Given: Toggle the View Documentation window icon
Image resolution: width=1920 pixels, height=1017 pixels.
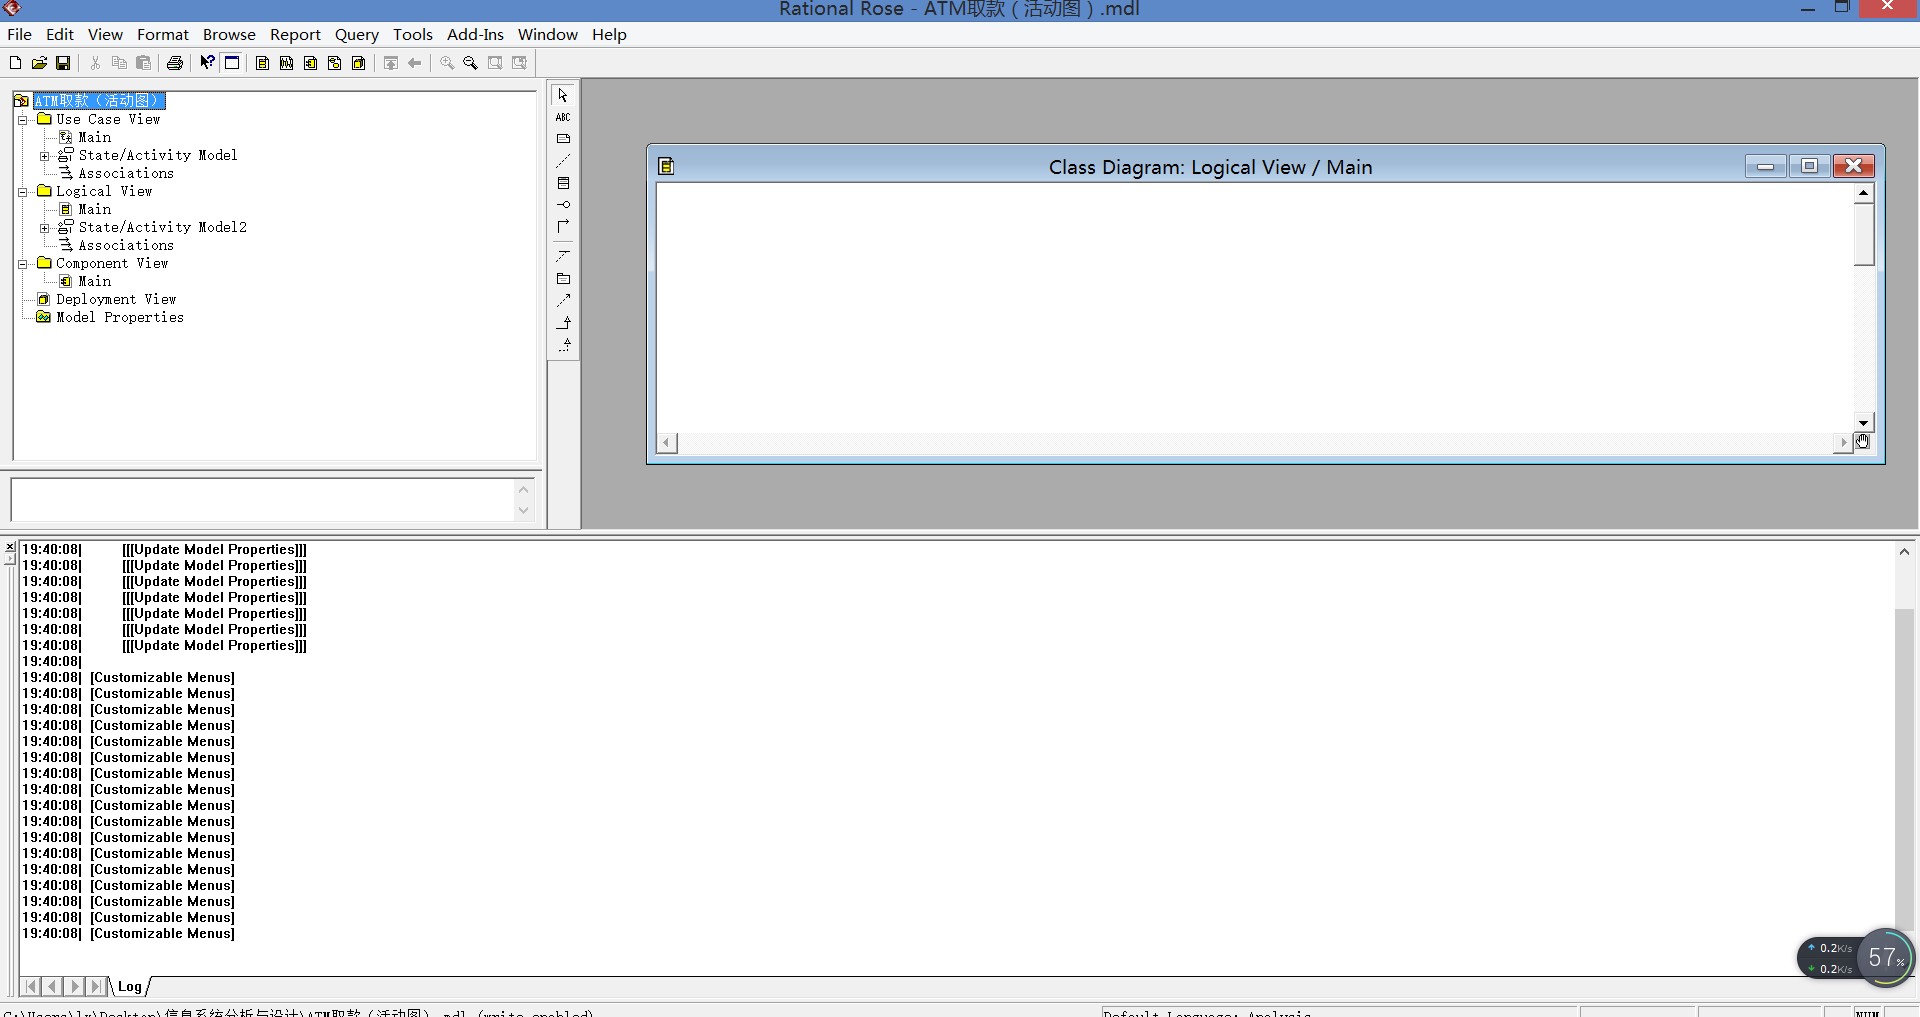Looking at the screenshot, I should point(232,63).
